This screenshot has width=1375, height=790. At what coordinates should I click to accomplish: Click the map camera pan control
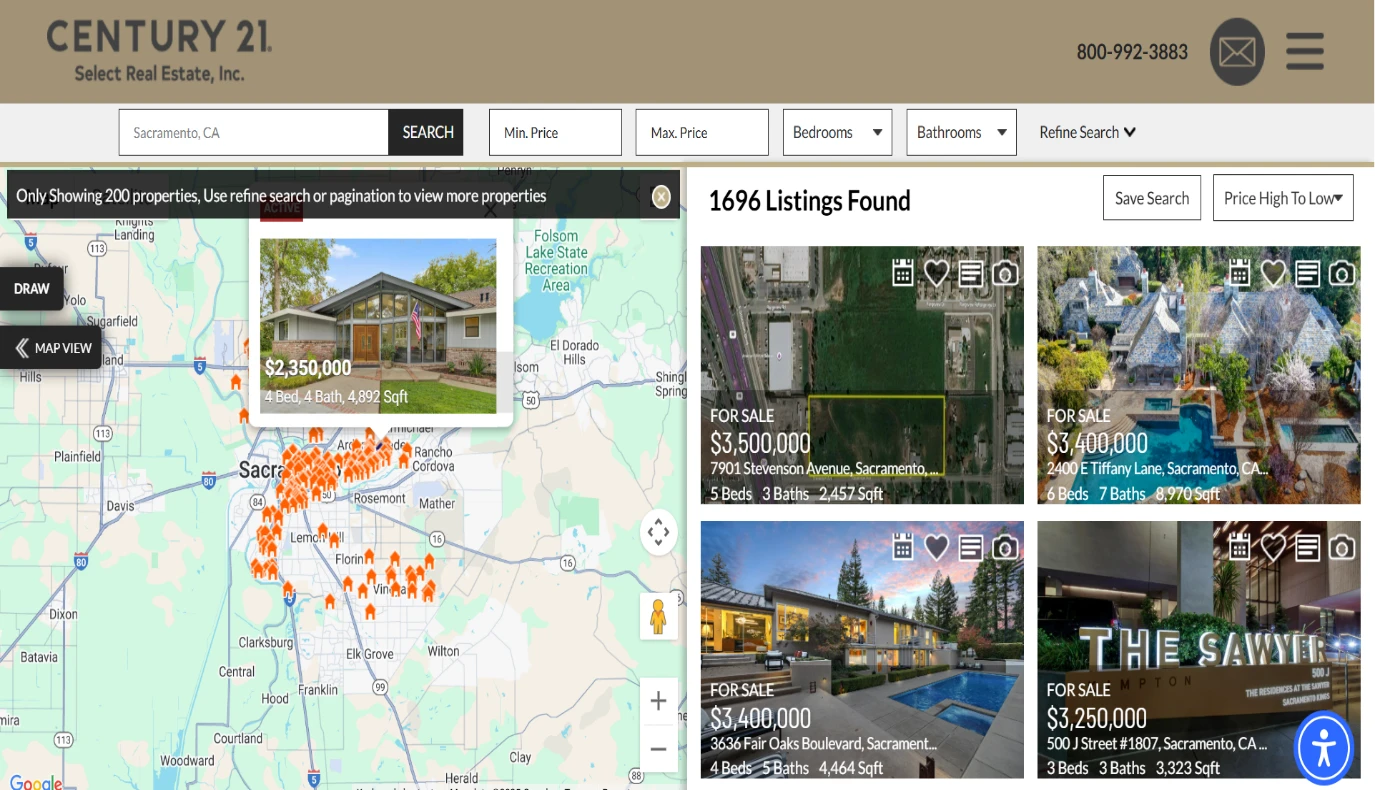click(658, 532)
